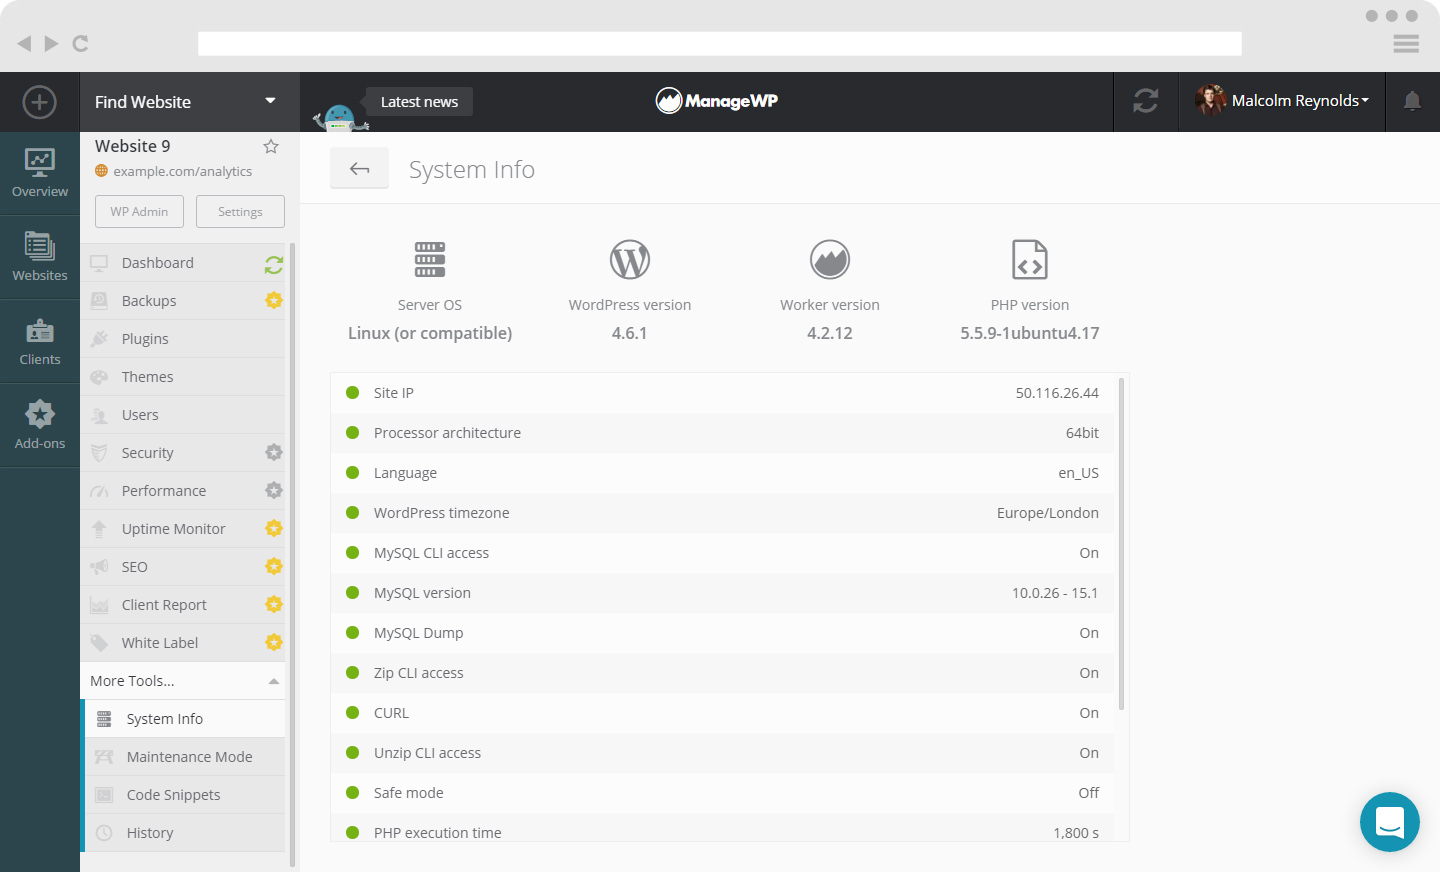
Task: Open the notifications bell
Action: (x=1412, y=101)
